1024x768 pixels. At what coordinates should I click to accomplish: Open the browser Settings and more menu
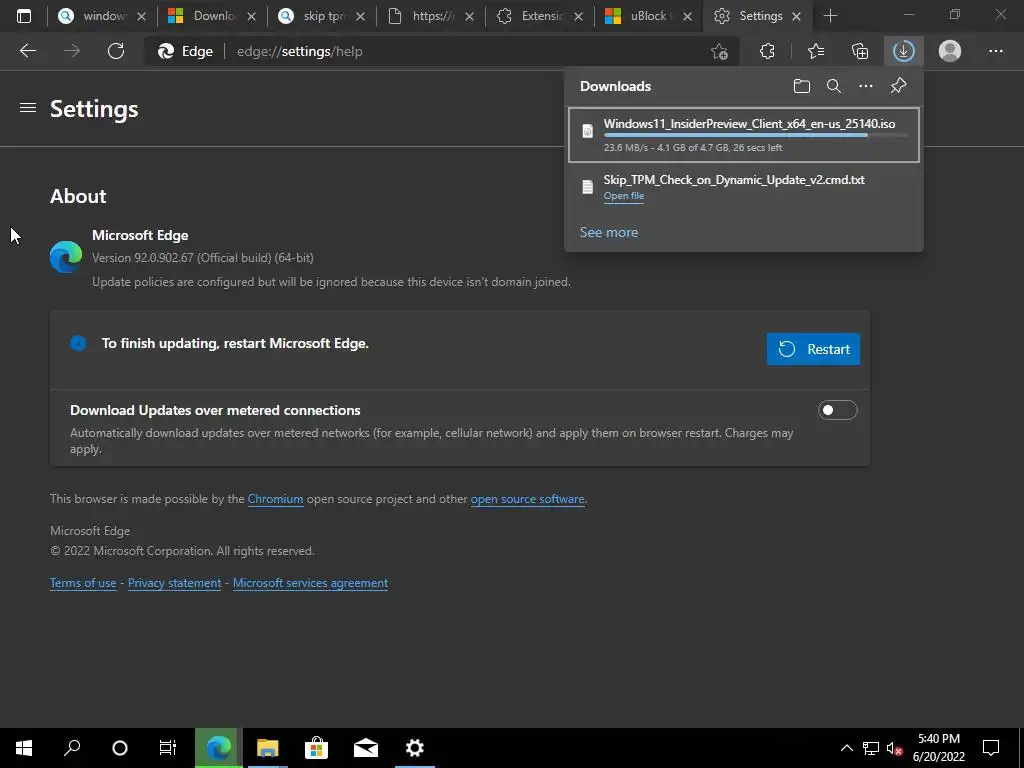995,51
